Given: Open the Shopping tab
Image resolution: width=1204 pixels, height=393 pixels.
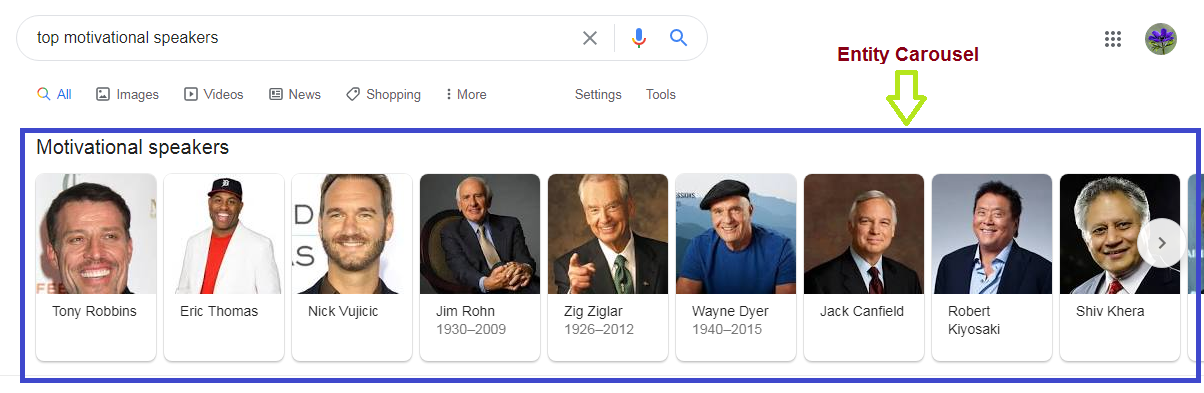Looking at the screenshot, I should tap(383, 94).
